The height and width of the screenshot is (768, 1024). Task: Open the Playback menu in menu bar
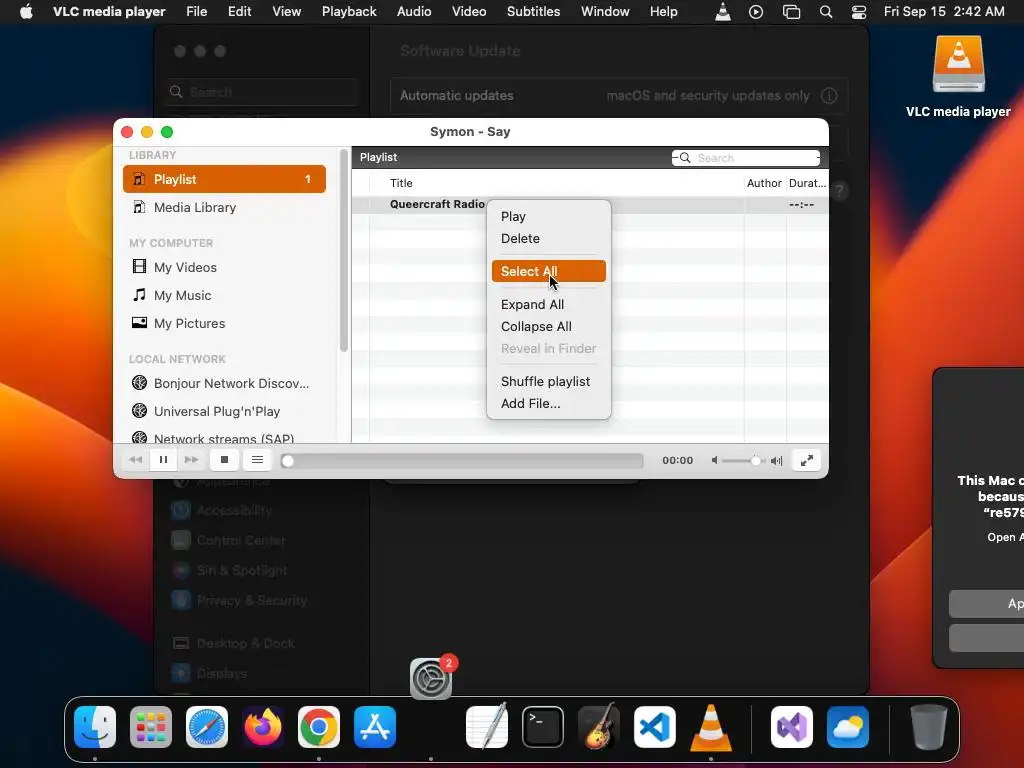349,12
